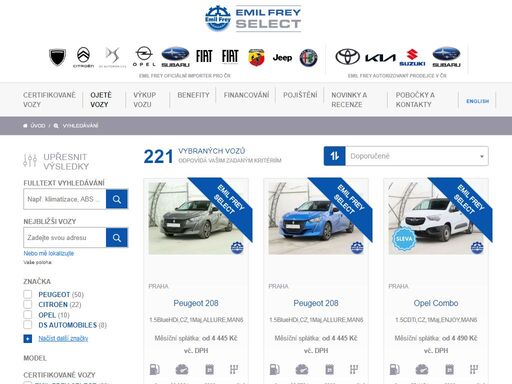Select the second Fiat Professional logo
The width and height of the screenshot is (512, 384).
click(230, 56)
